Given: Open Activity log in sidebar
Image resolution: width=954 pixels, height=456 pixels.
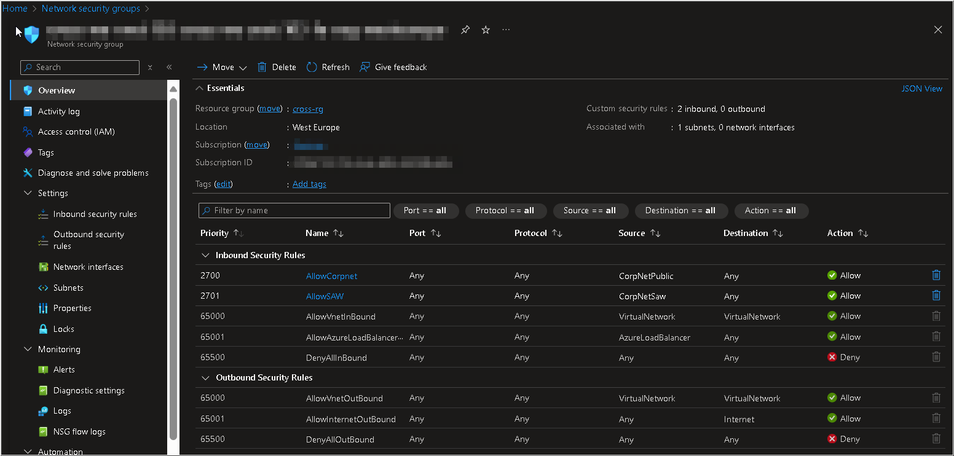Looking at the screenshot, I should (58, 111).
